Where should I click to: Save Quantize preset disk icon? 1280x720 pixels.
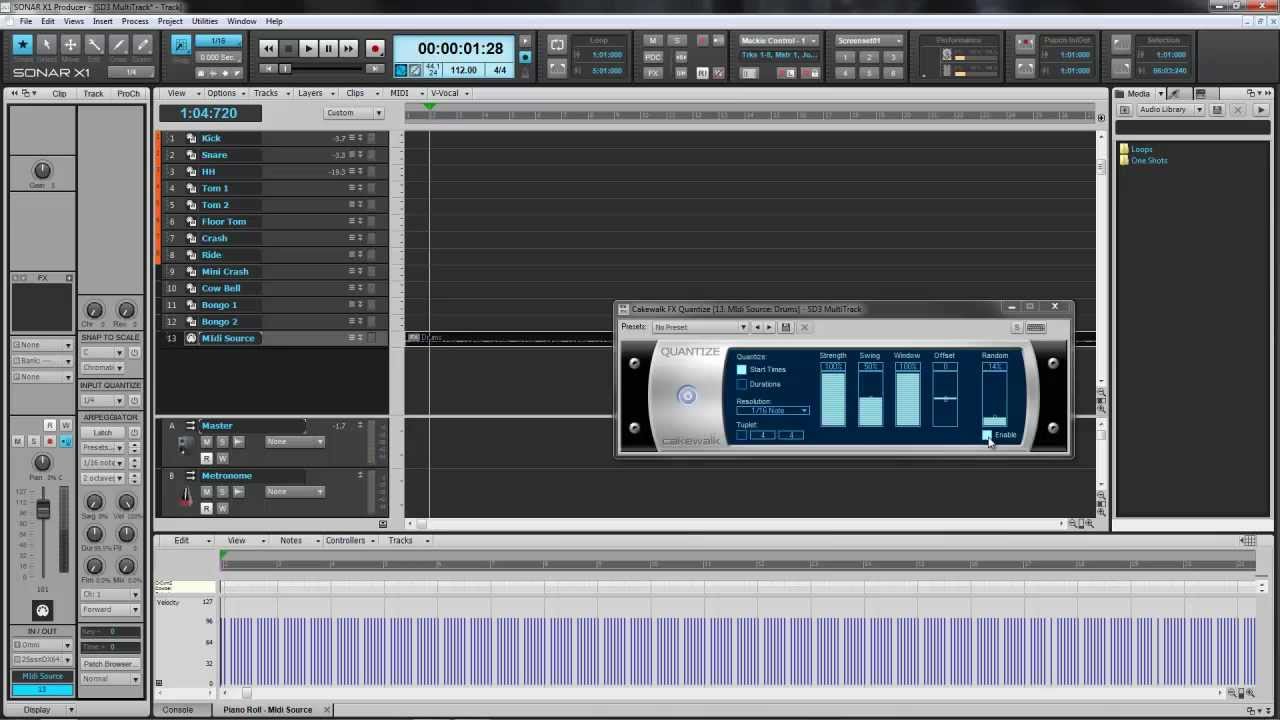786,327
